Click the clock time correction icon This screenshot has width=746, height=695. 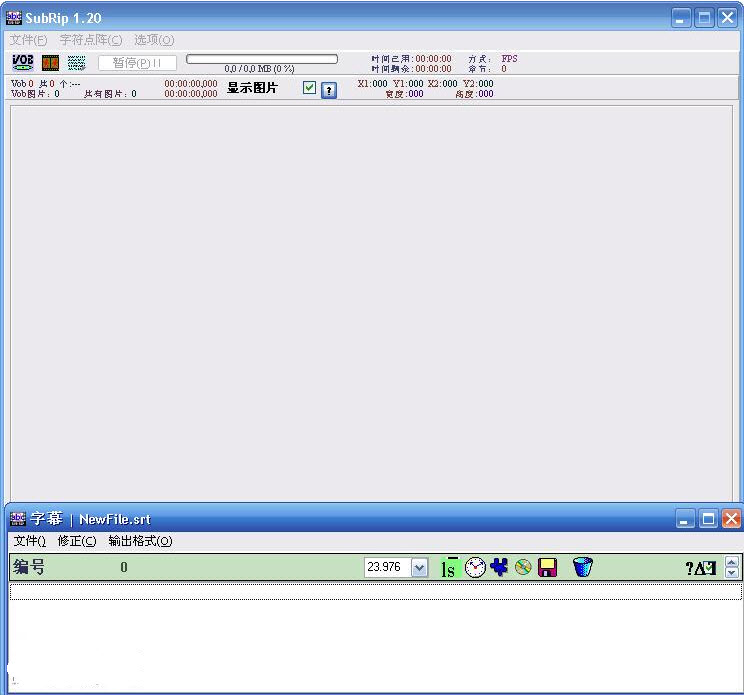click(475, 568)
